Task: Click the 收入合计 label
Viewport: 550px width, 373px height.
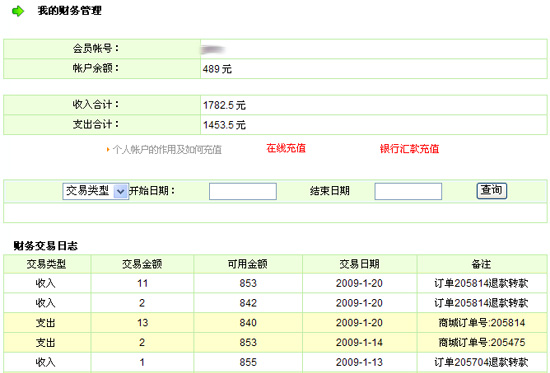Action: (96, 104)
